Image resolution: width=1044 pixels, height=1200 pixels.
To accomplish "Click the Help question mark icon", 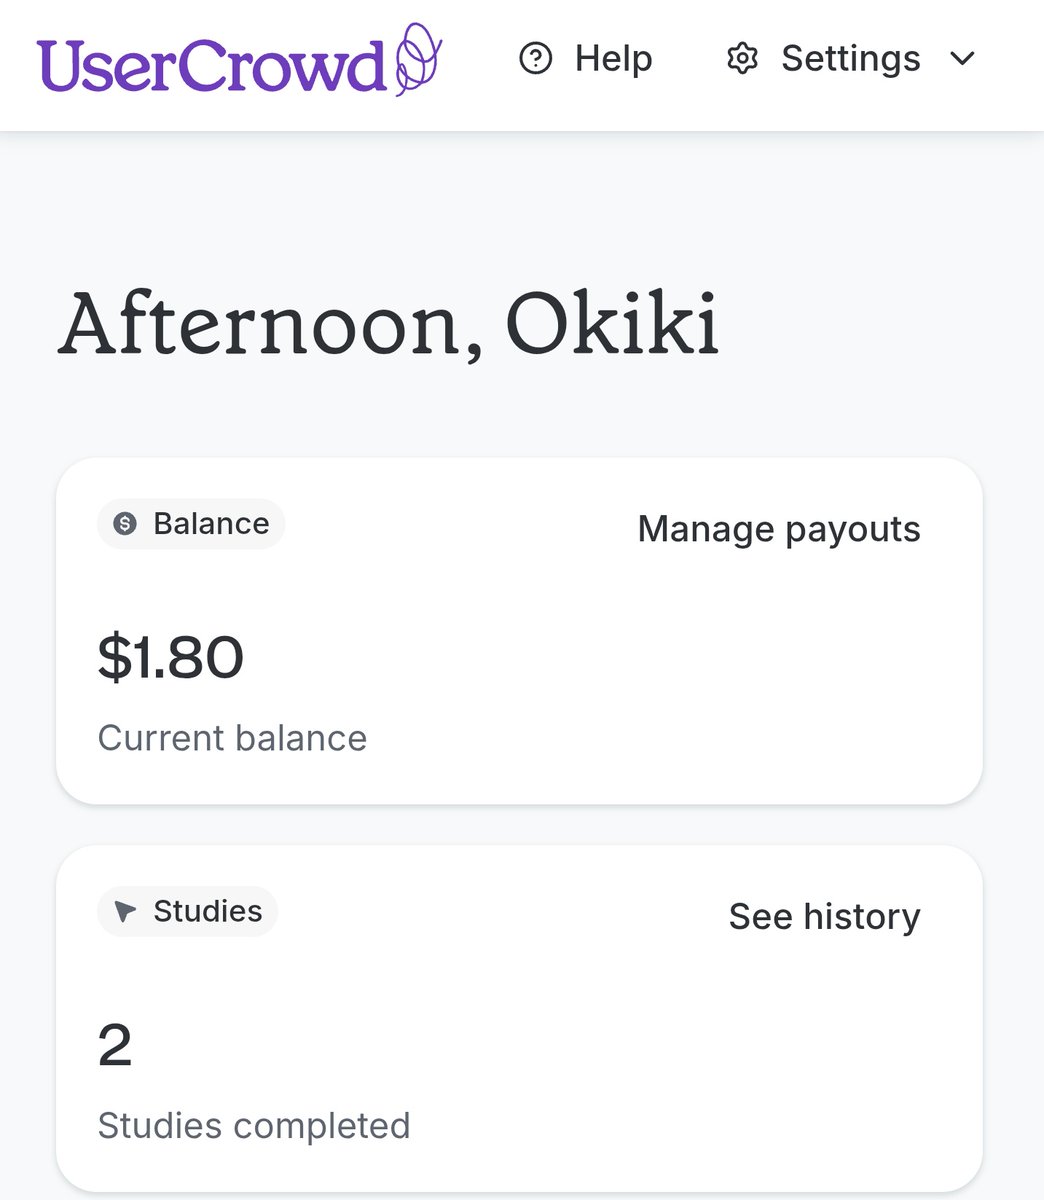I will [x=535, y=58].
